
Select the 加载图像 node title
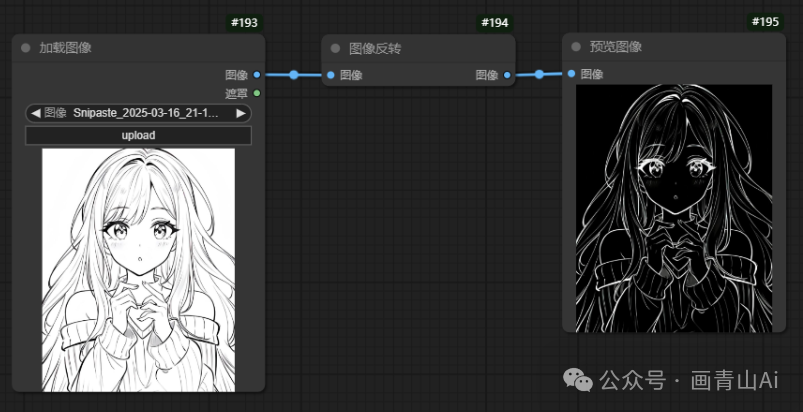pyautogui.click(x=66, y=48)
